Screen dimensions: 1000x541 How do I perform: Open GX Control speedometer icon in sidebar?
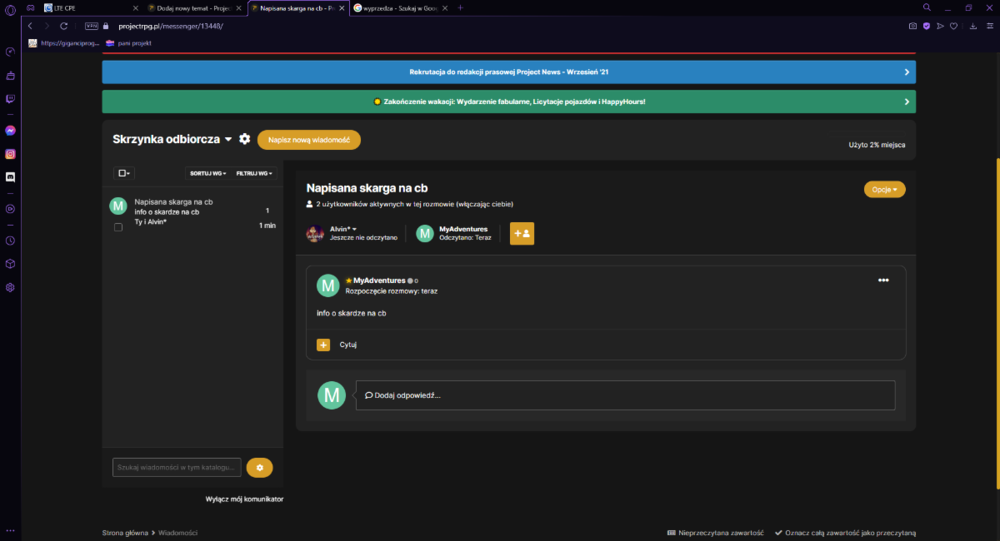pyautogui.click(x=10, y=52)
